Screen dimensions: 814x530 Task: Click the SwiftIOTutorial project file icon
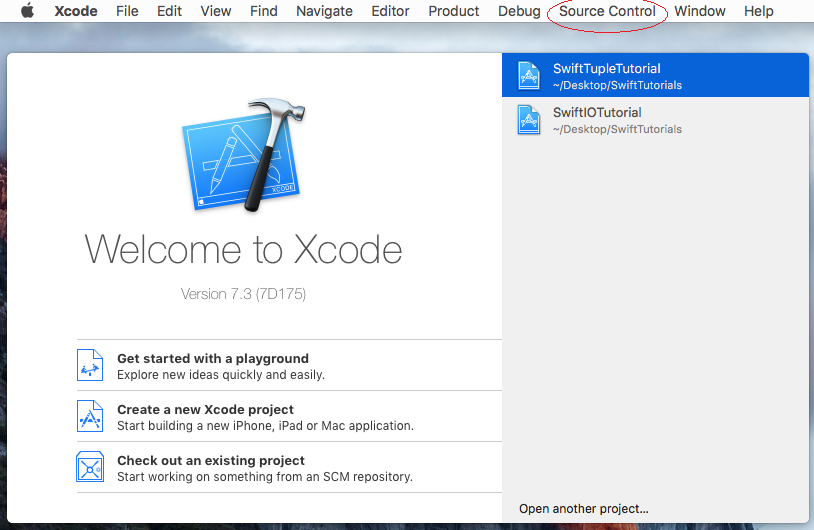click(x=528, y=120)
